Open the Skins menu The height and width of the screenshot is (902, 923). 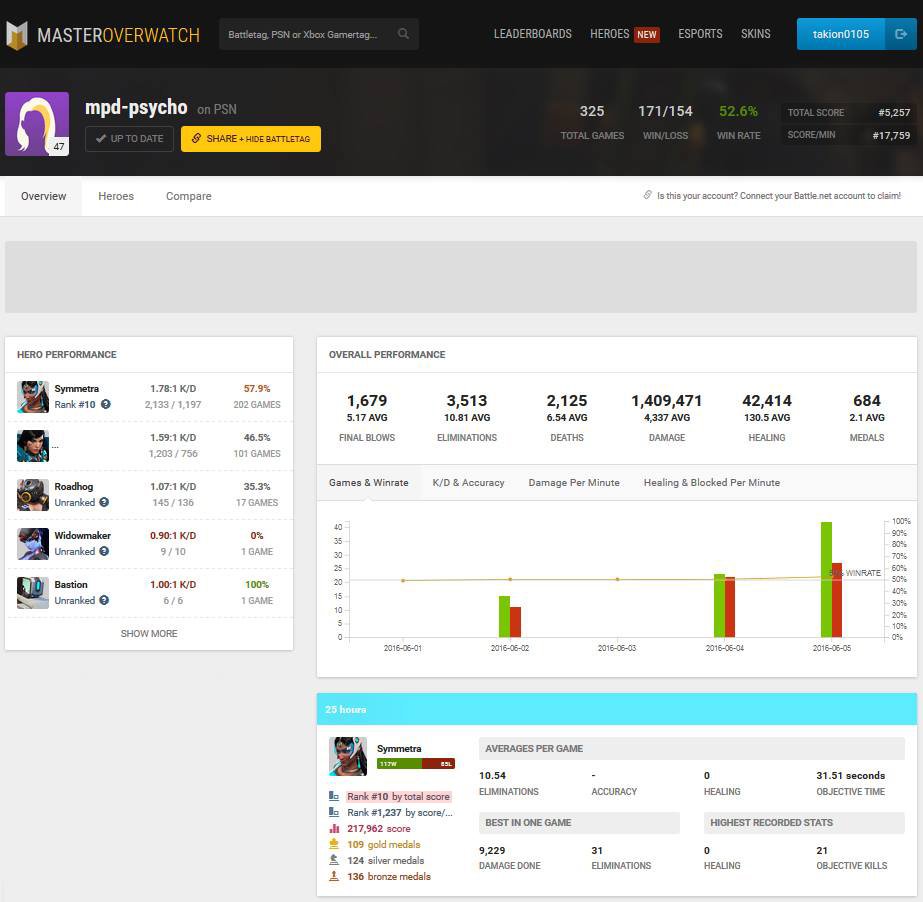point(755,34)
